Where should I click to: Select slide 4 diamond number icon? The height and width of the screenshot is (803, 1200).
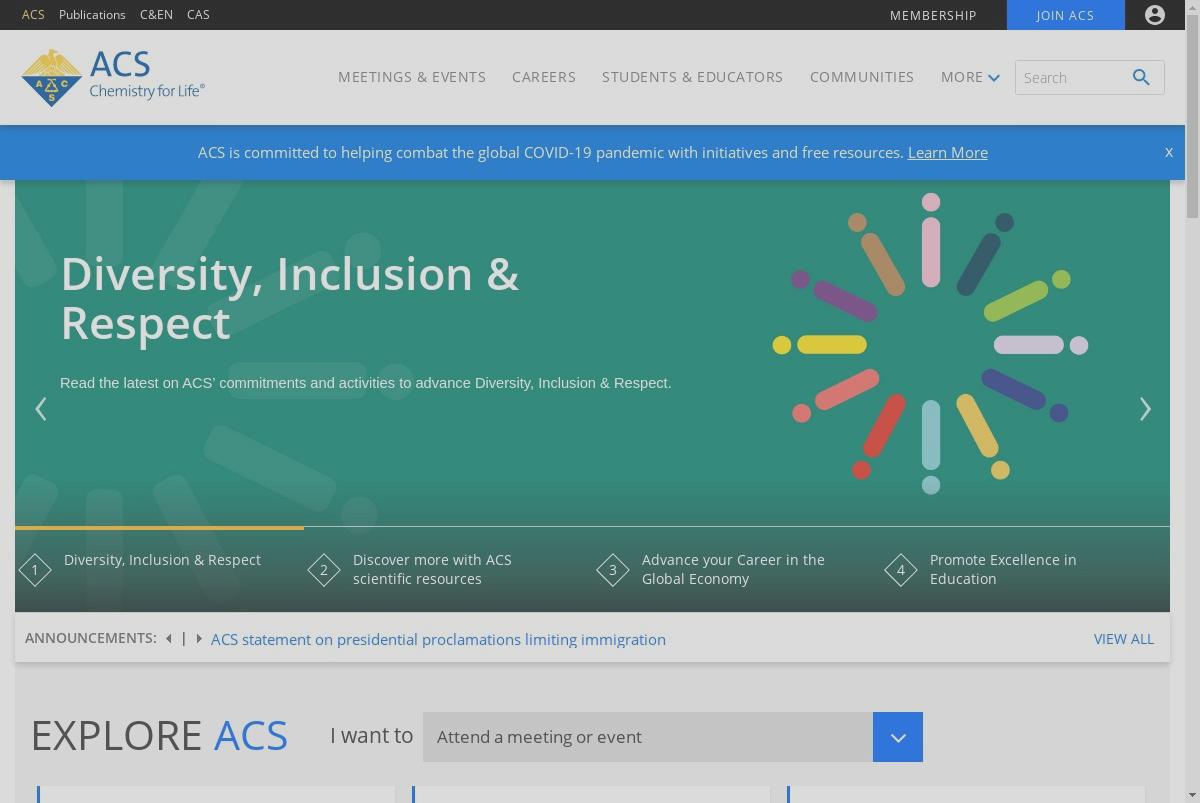(901, 570)
